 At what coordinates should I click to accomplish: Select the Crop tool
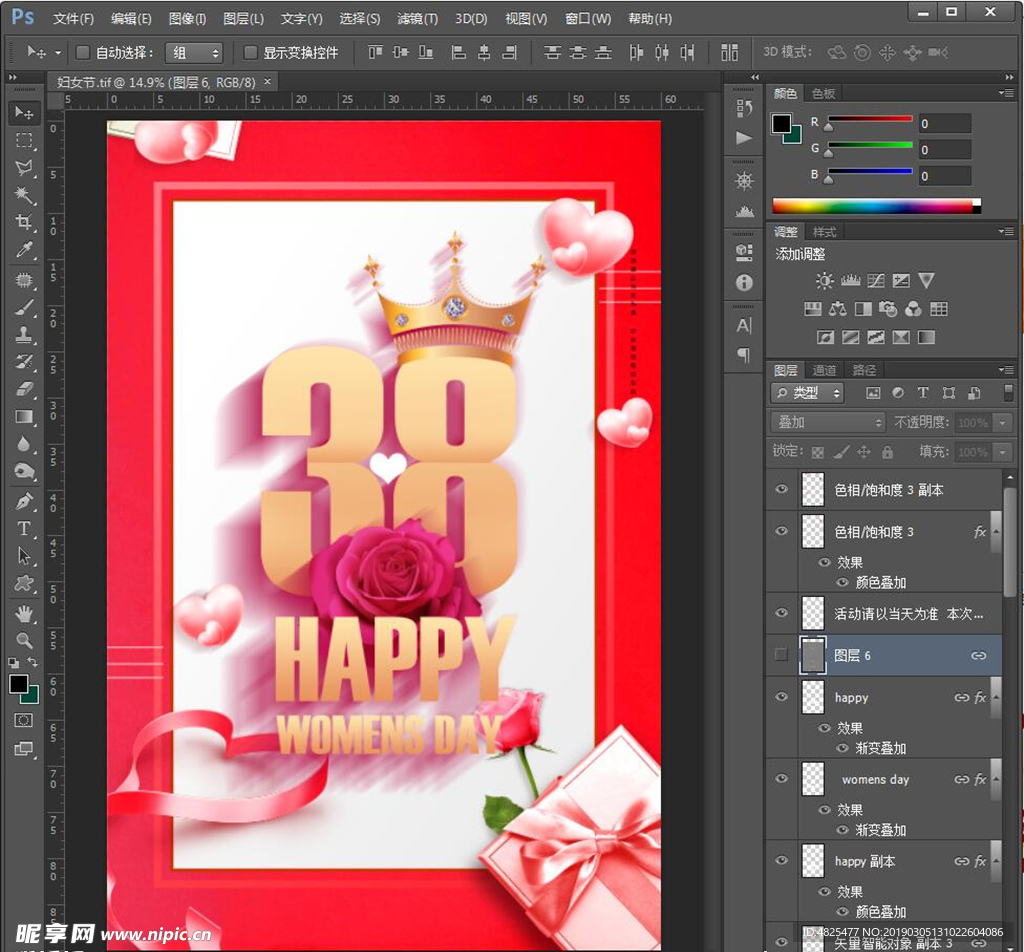point(24,222)
